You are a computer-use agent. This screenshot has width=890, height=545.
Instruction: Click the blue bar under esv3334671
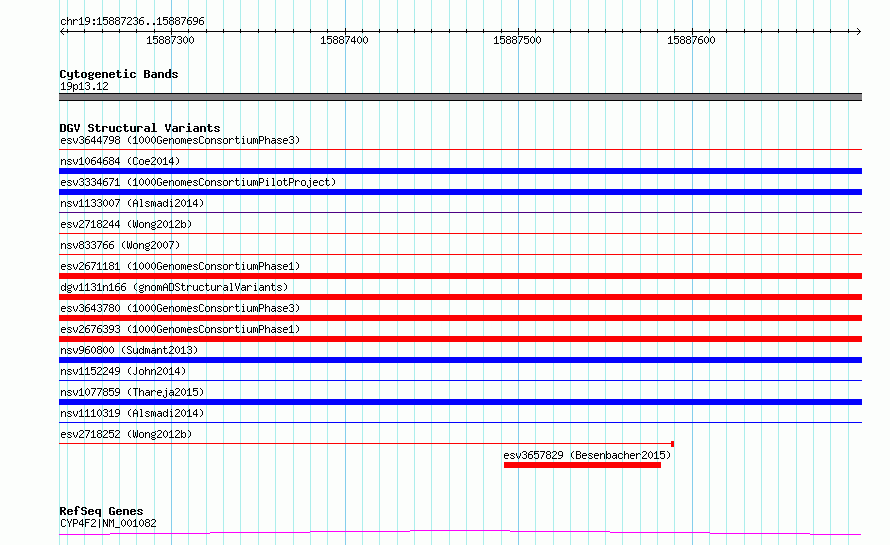[460, 192]
